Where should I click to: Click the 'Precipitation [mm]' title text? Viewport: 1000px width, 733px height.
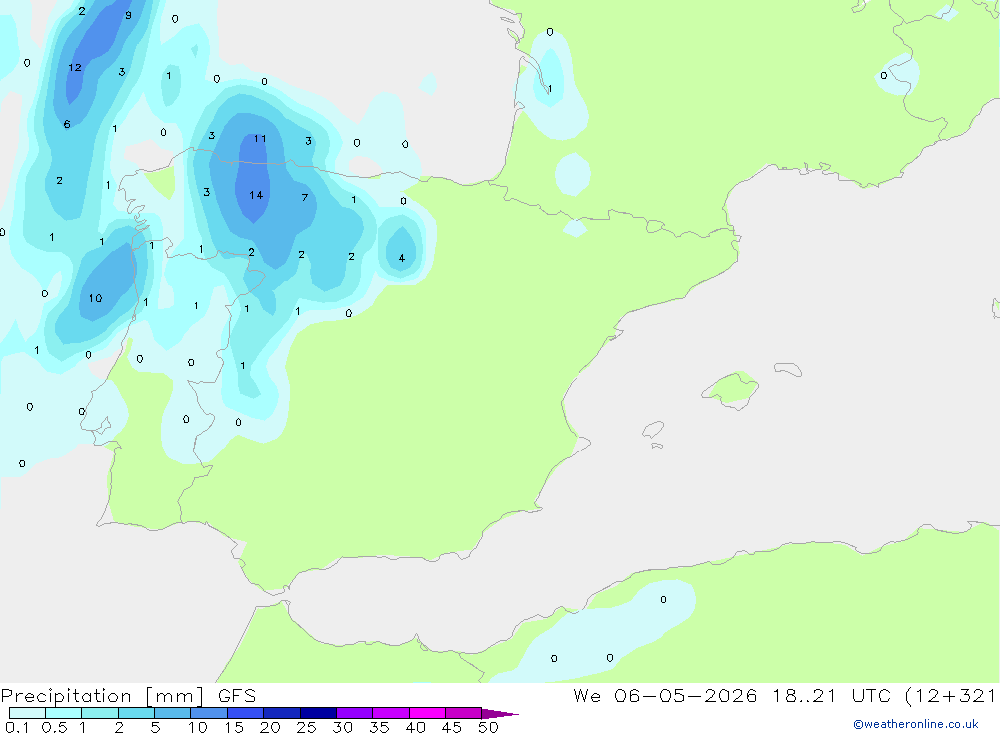pos(102,696)
